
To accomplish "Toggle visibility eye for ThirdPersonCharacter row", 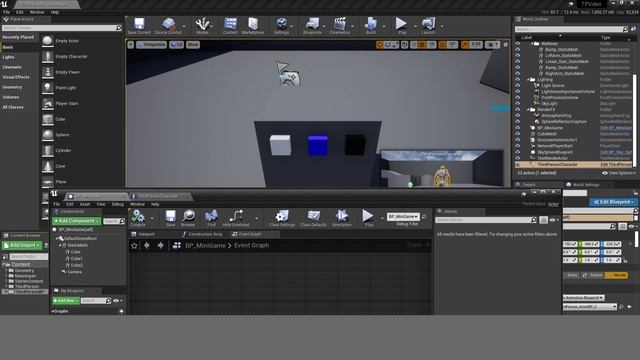I will [x=518, y=164].
